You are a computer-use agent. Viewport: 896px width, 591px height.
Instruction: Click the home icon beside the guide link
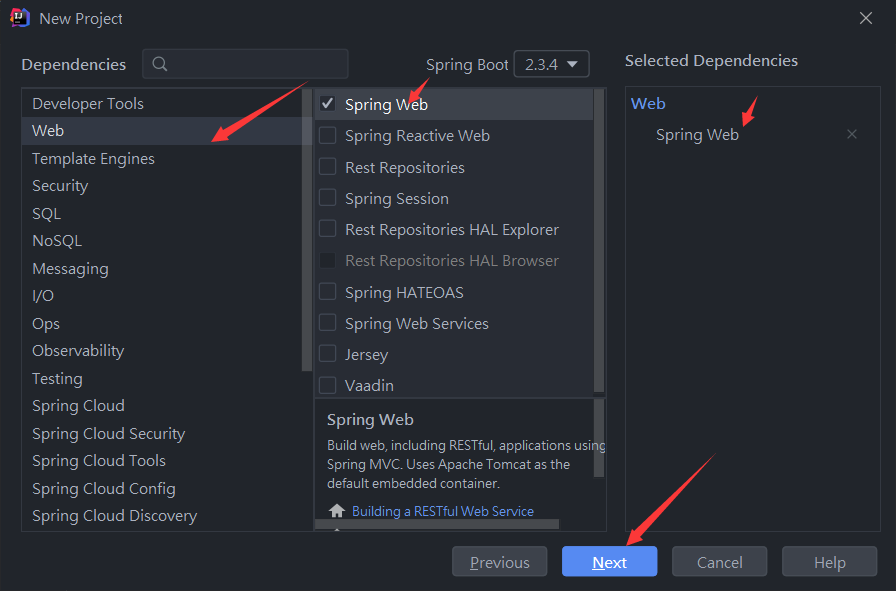337,510
